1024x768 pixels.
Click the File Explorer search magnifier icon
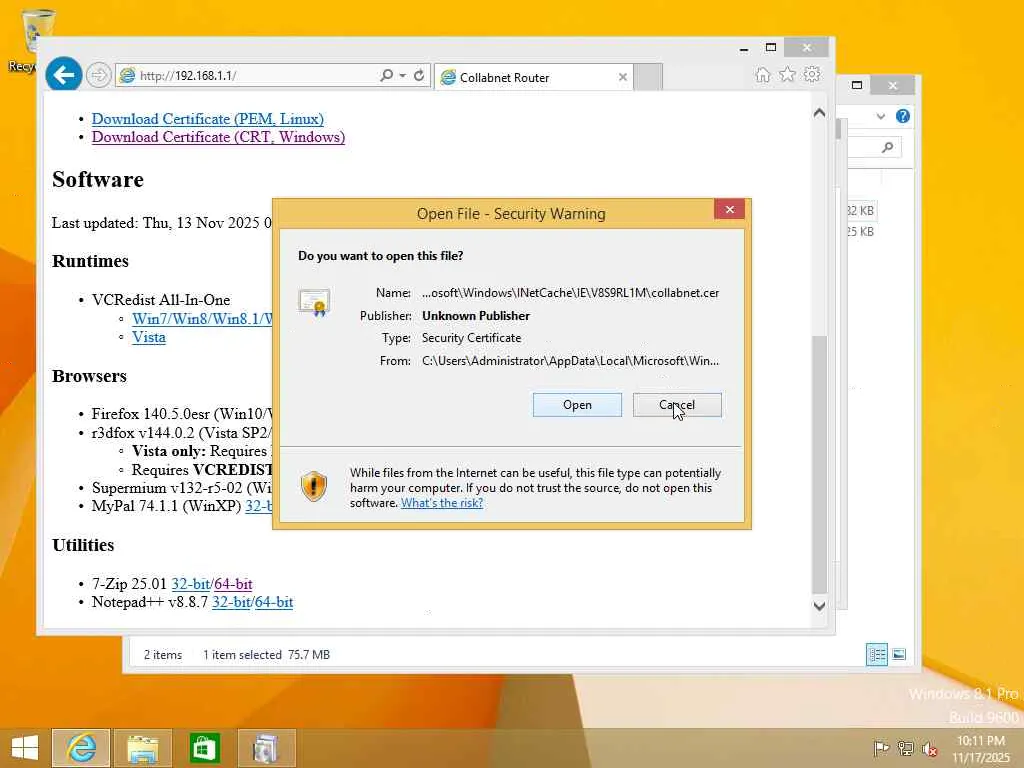pos(887,148)
